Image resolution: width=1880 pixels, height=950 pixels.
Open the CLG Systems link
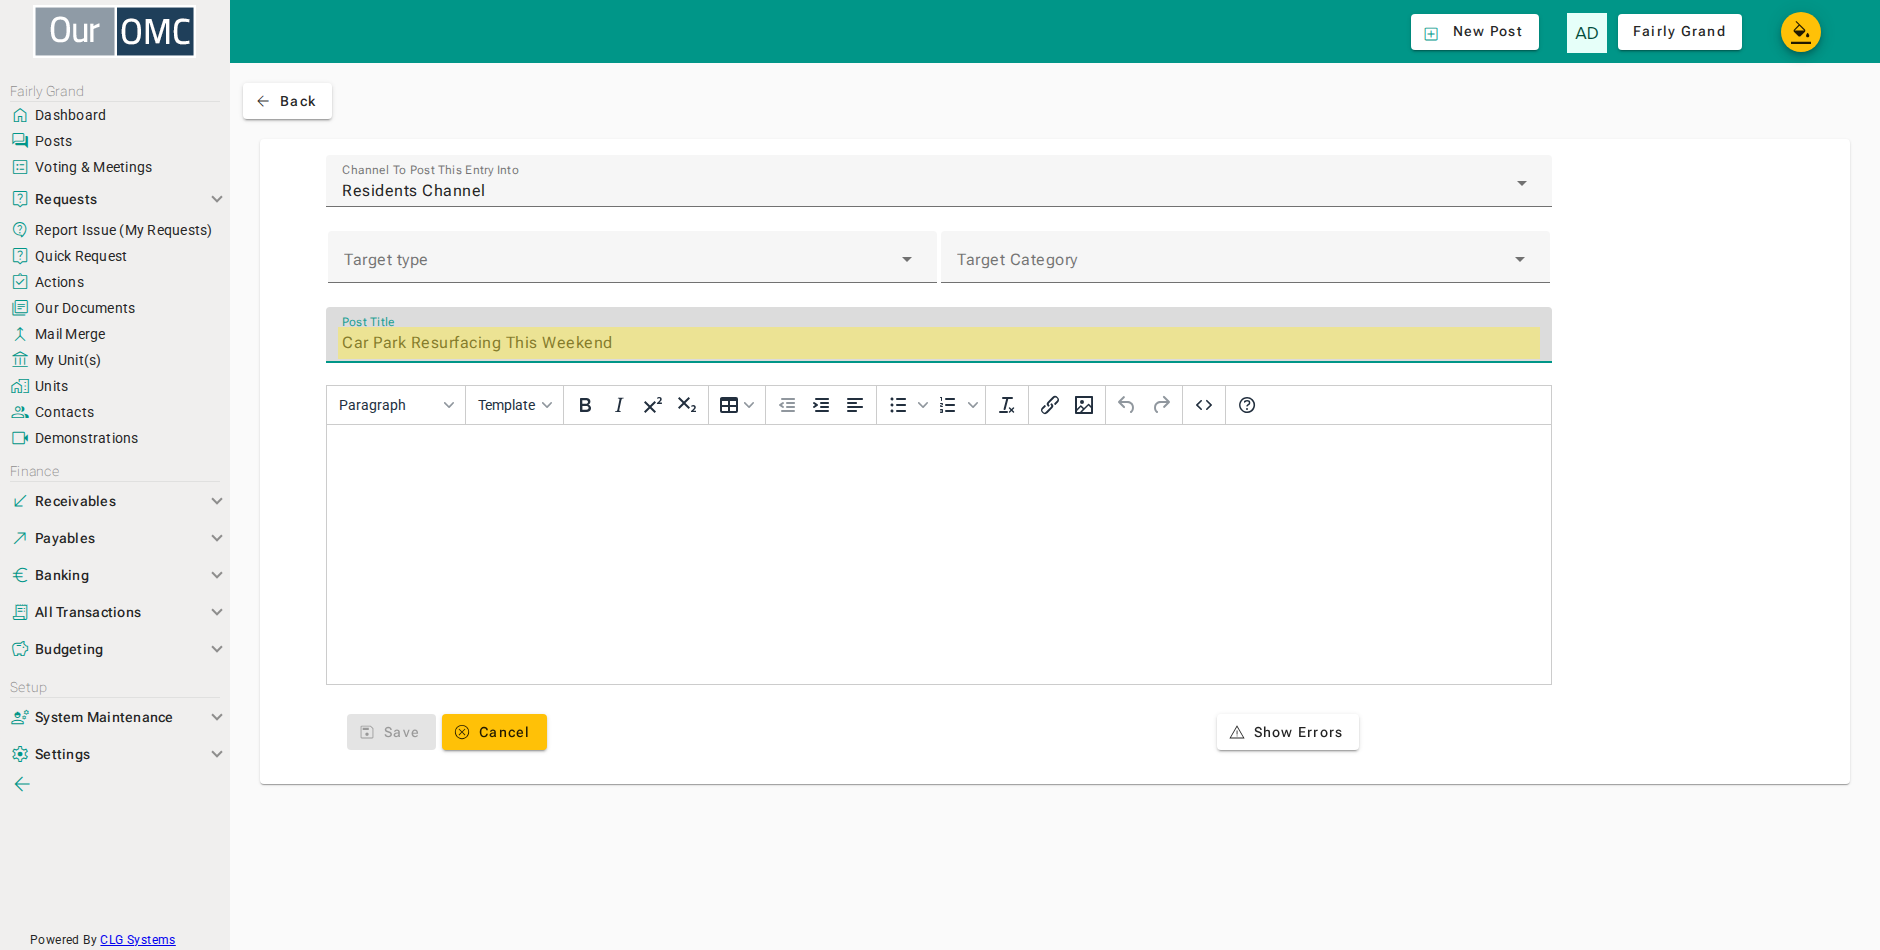tap(138, 940)
